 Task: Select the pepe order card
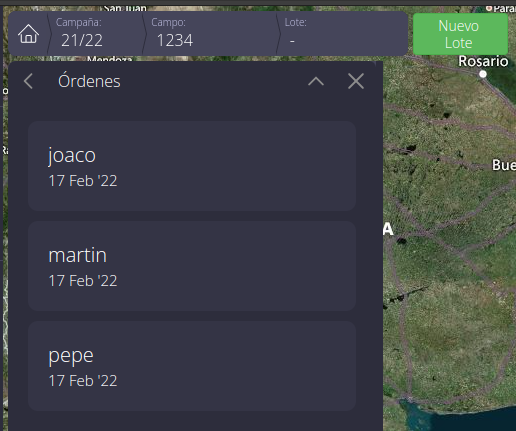(x=192, y=366)
